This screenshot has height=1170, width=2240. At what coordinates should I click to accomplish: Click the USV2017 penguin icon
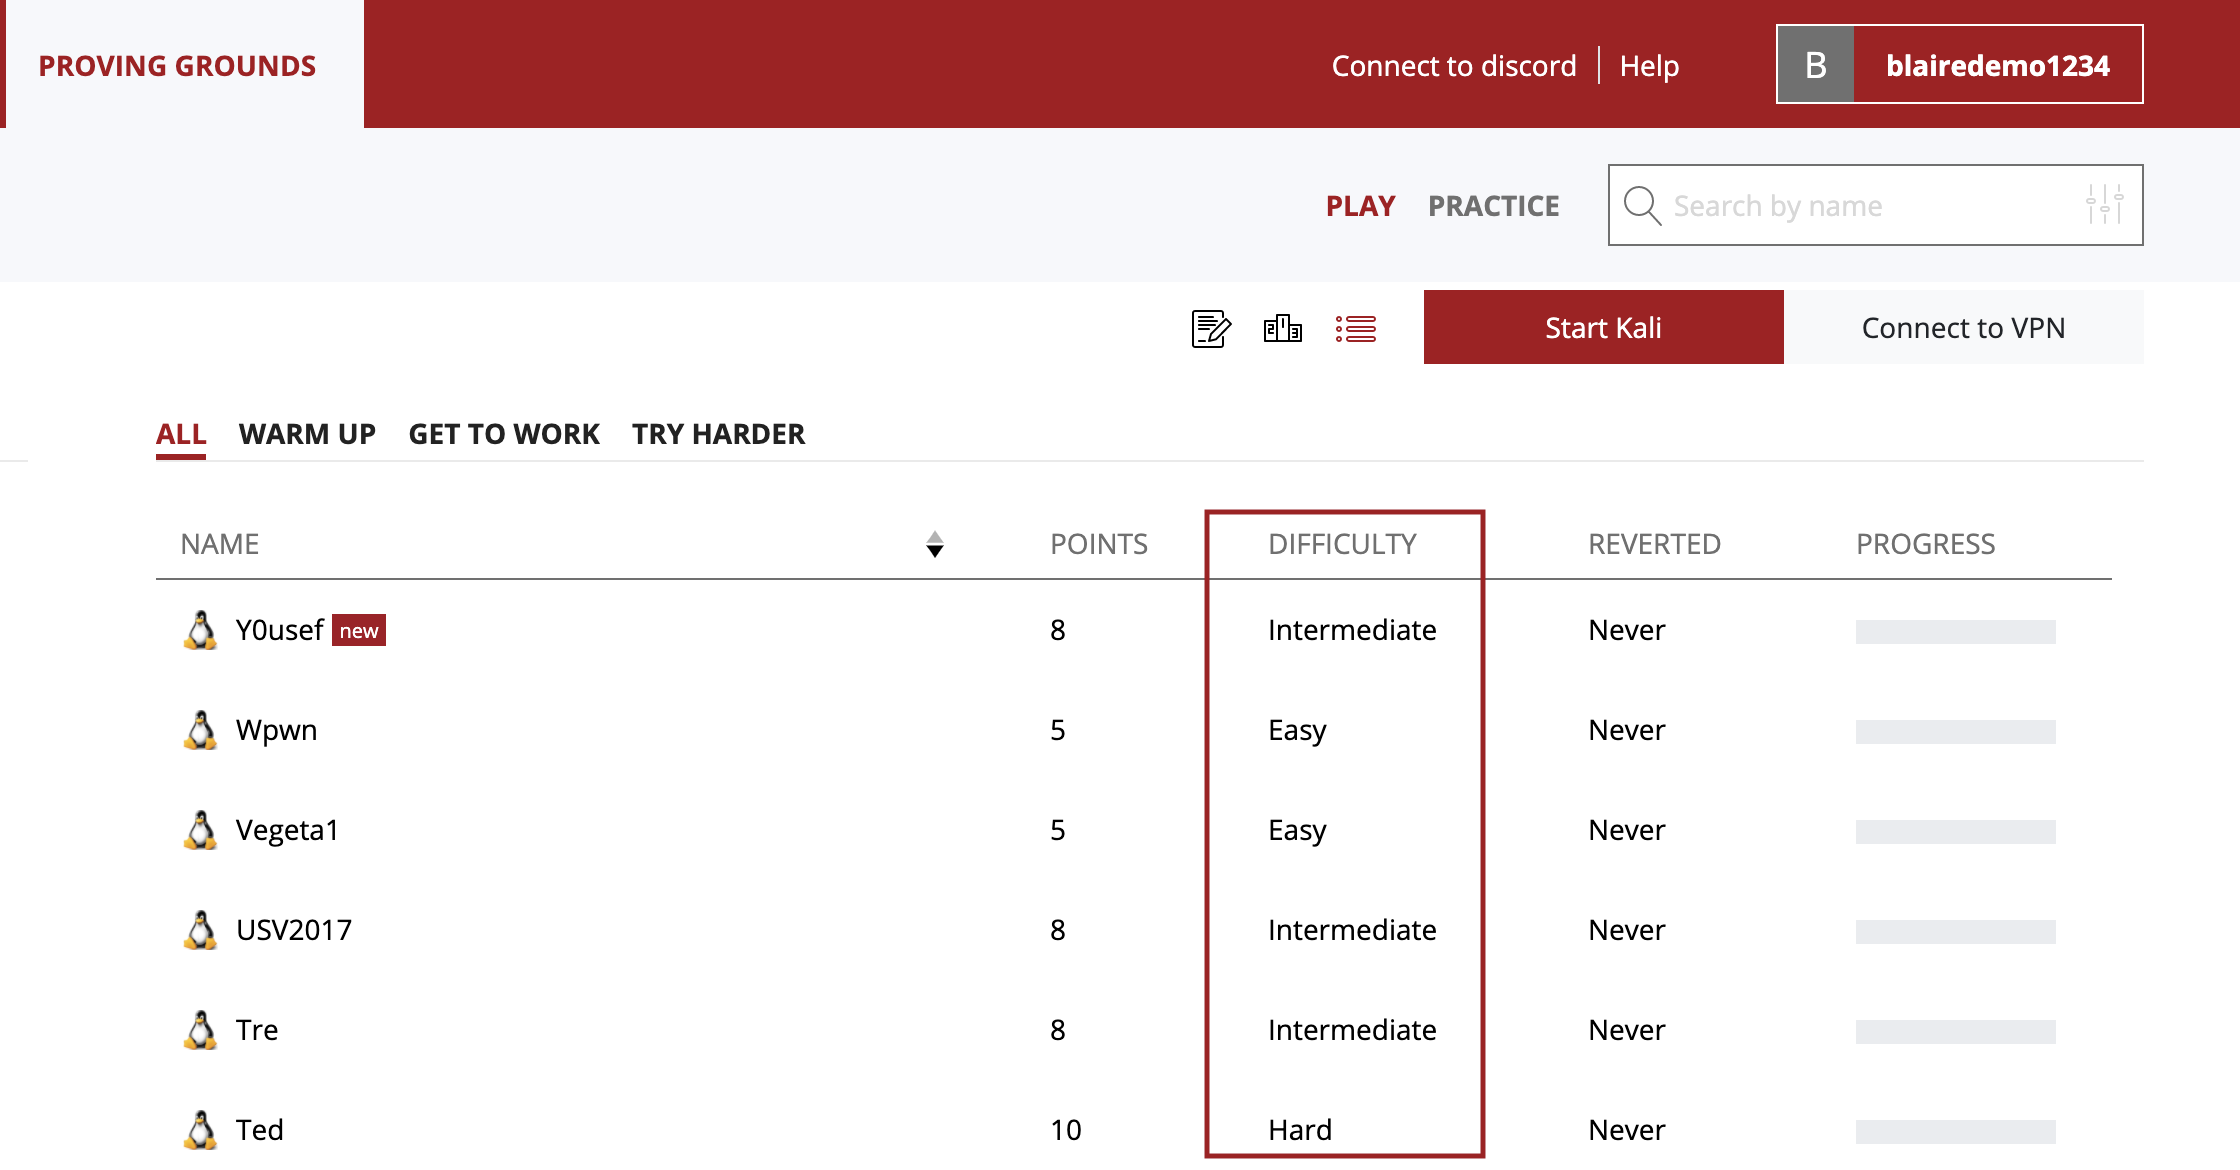click(x=201, y=930)
